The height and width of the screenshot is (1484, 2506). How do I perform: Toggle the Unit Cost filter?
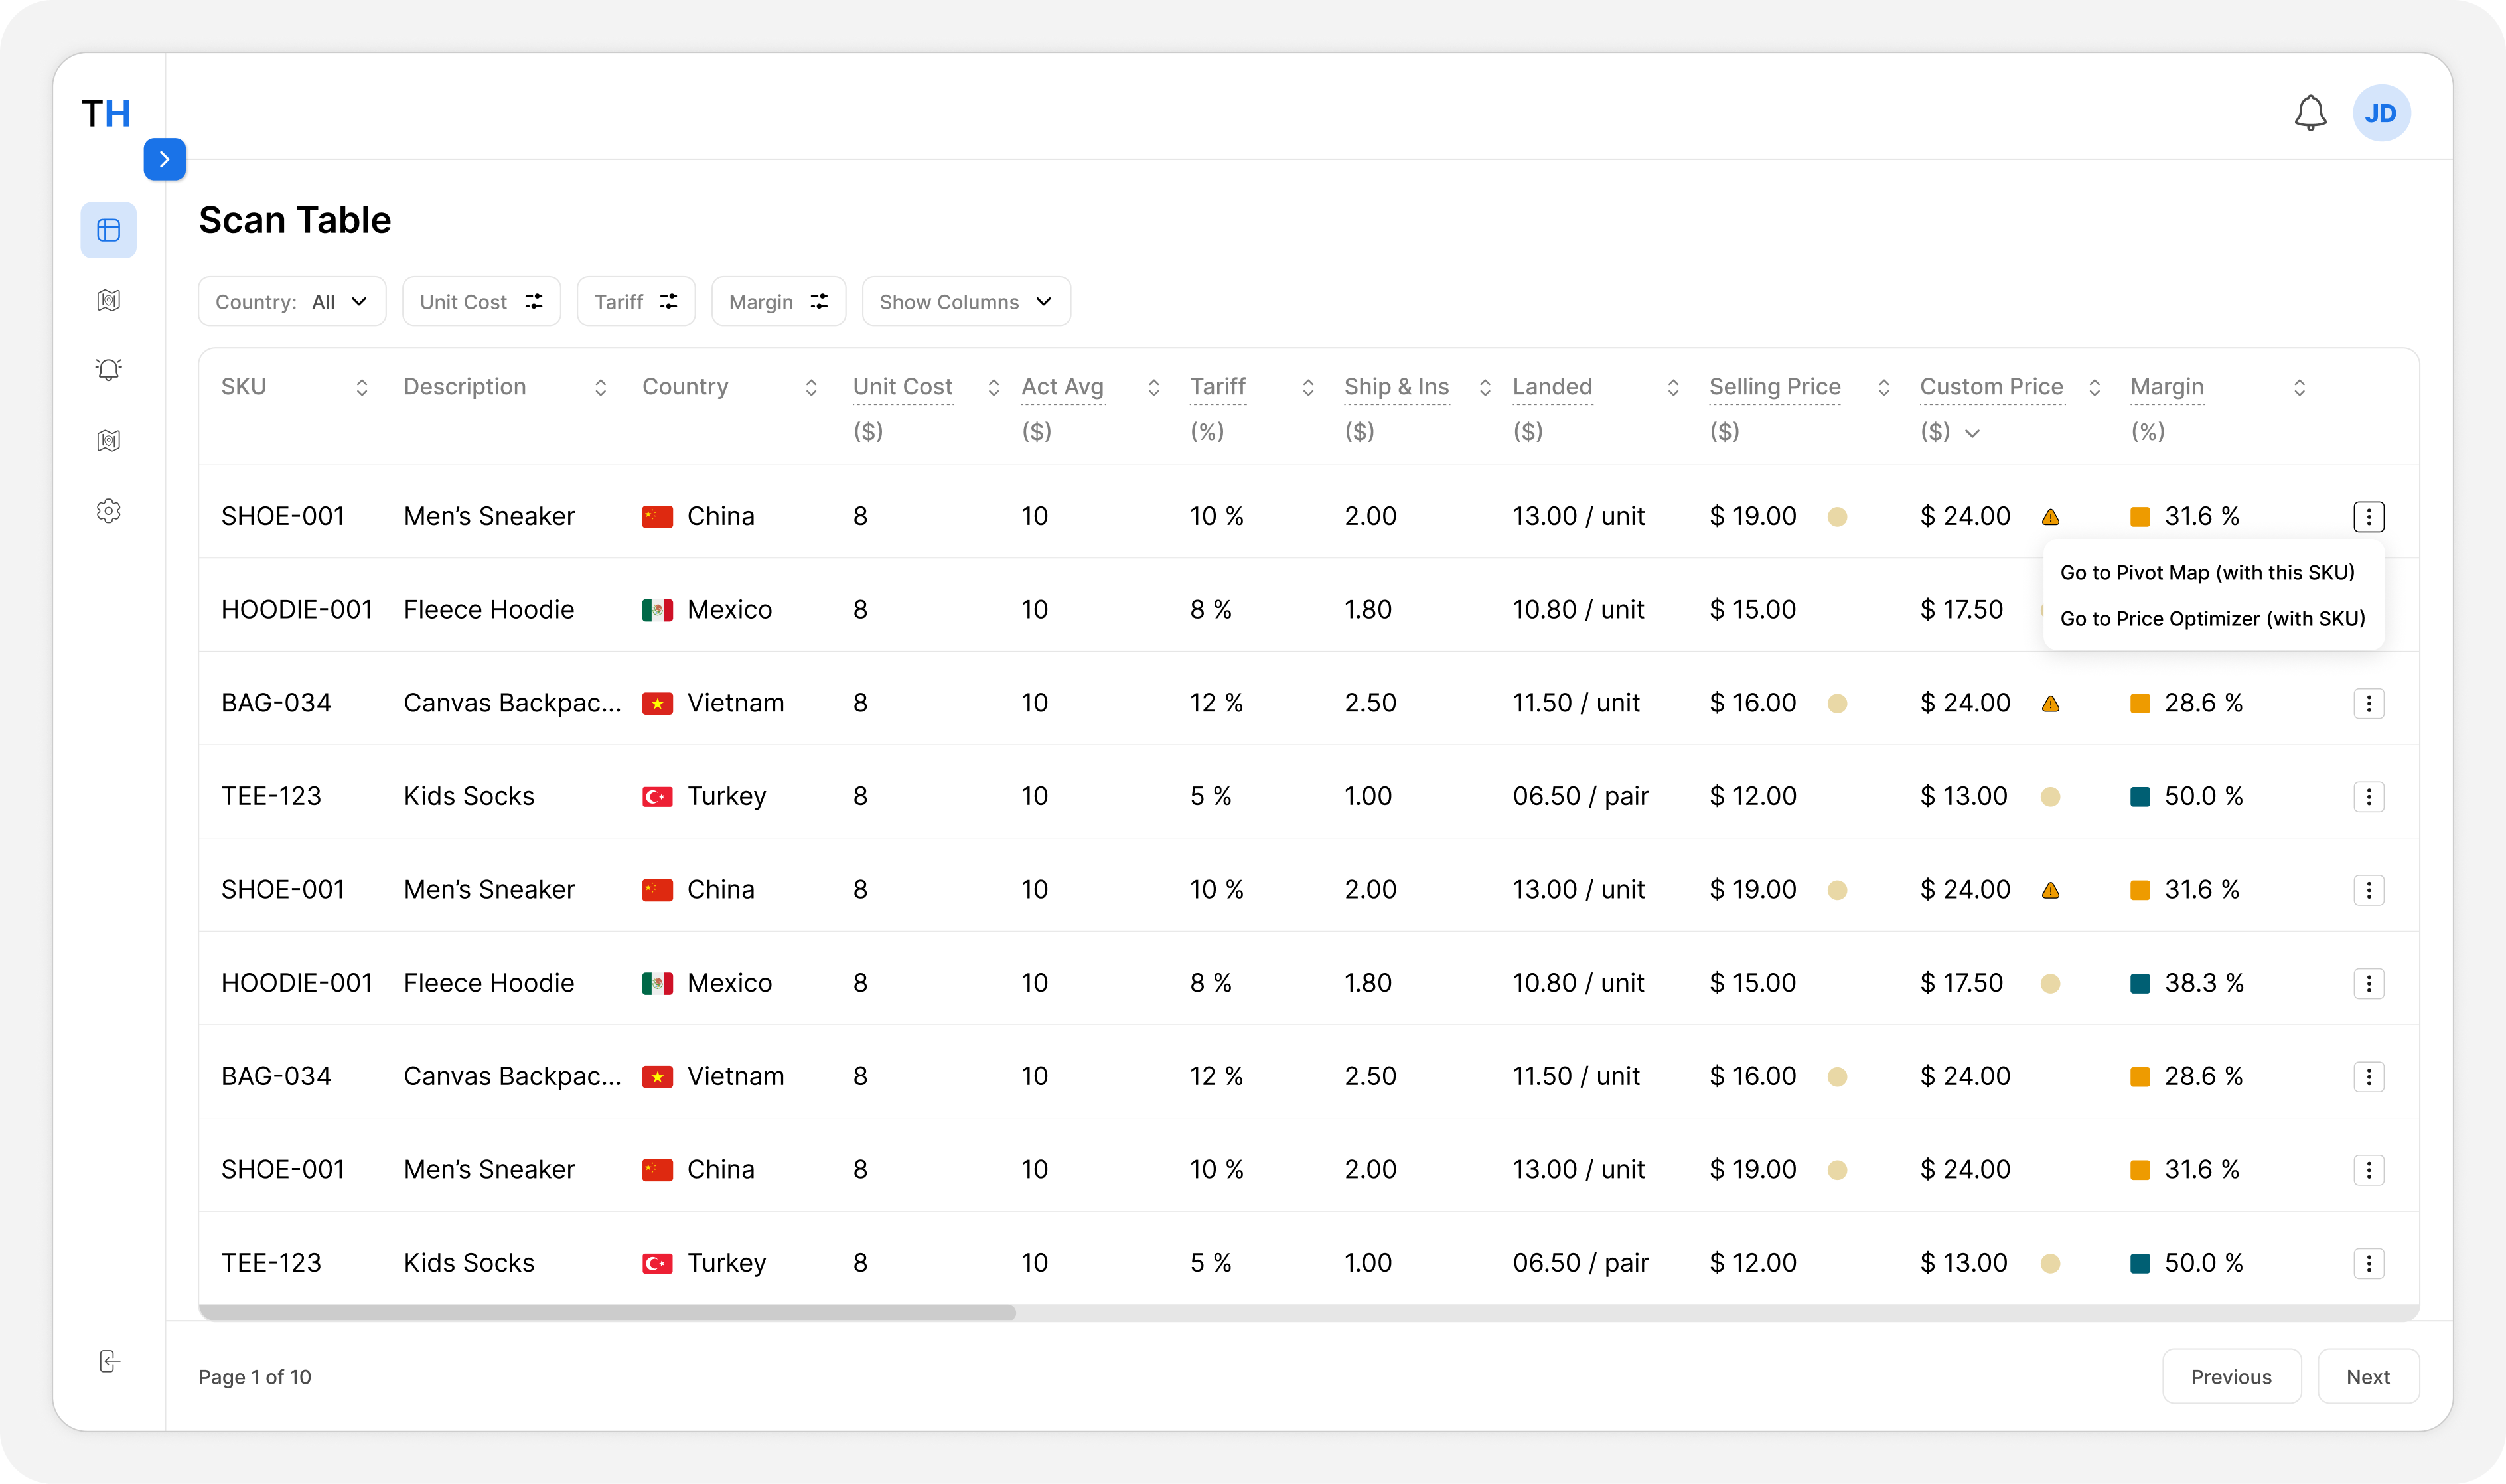481,302
